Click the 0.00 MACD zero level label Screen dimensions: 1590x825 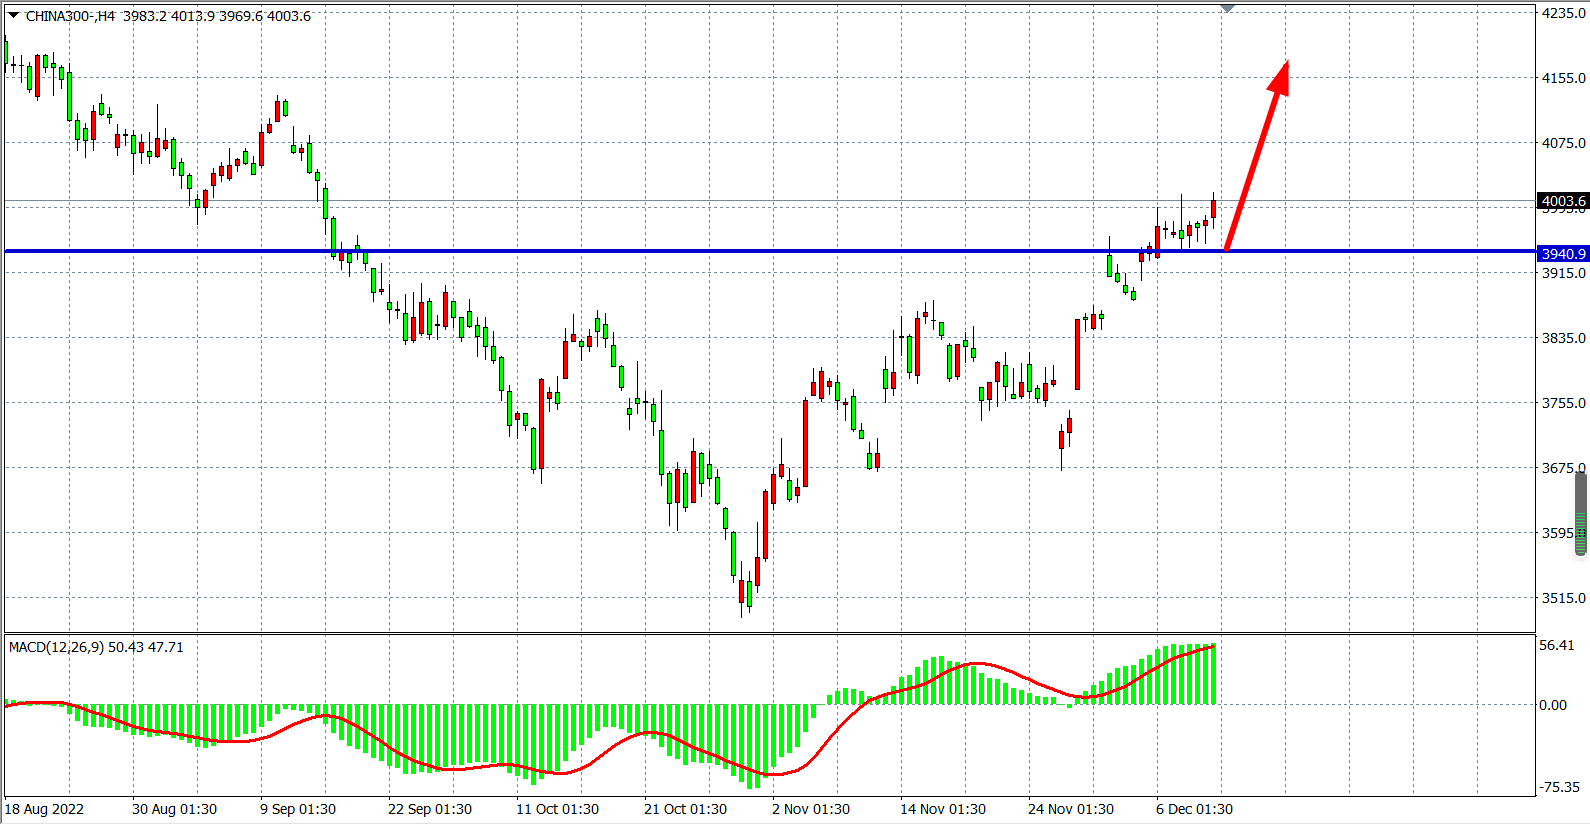coord(1553,705)
